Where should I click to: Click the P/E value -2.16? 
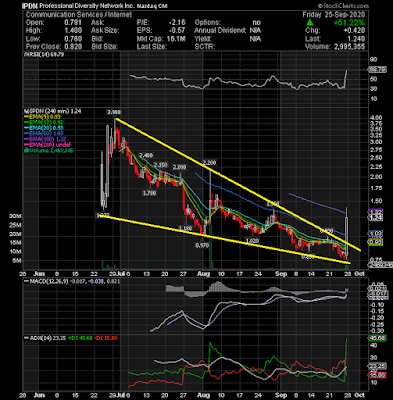pyautogui.click(x=177, y=23)
